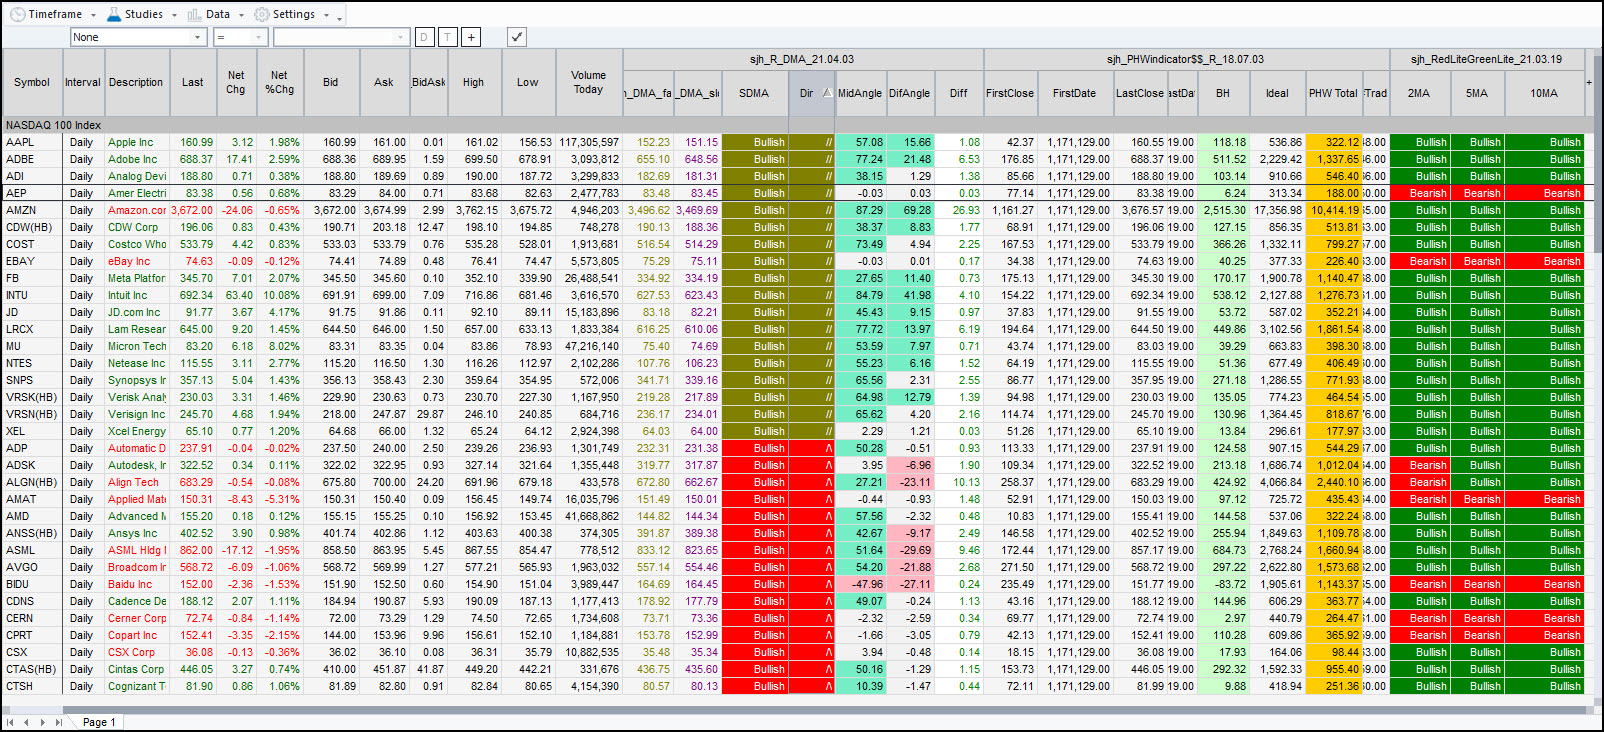1604x732 pixels.
Task: Click the DifAngle column header
Action: coord(910,93)
